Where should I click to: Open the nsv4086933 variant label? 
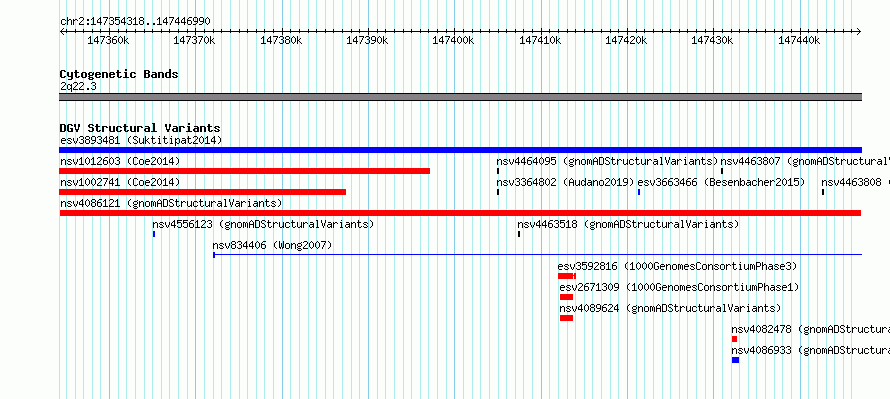tap(811, 350)
